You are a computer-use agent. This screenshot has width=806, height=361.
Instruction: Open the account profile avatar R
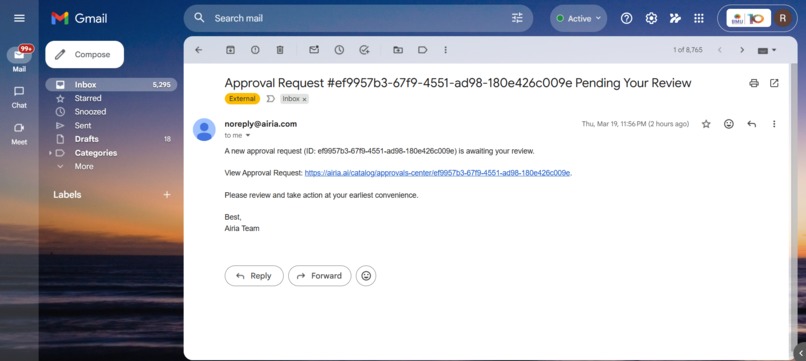[x=783, y=19]
